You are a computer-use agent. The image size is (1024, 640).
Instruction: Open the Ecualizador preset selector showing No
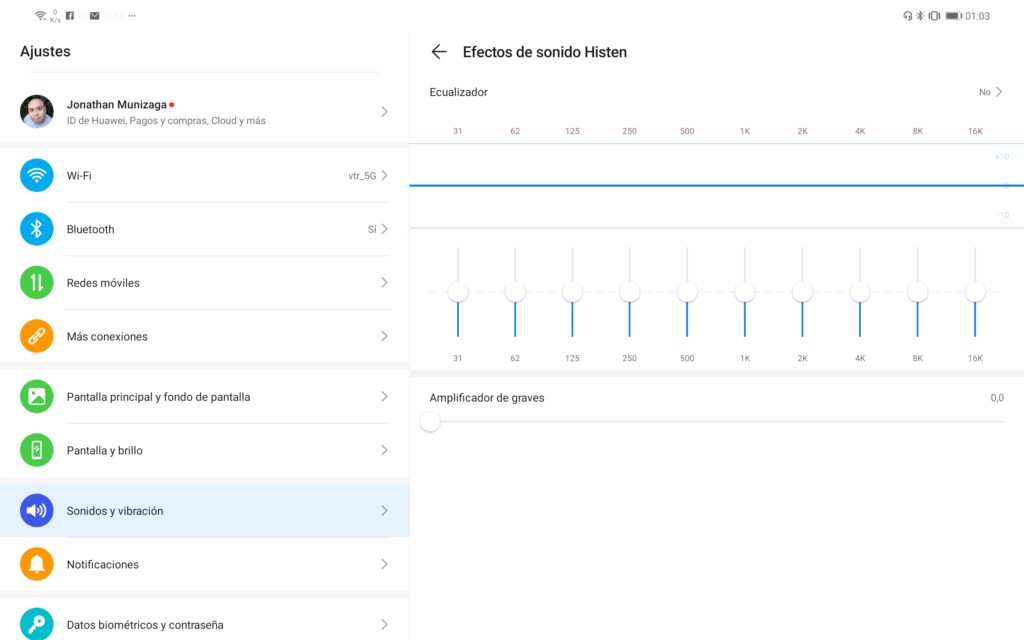click(x=990, y=92)
